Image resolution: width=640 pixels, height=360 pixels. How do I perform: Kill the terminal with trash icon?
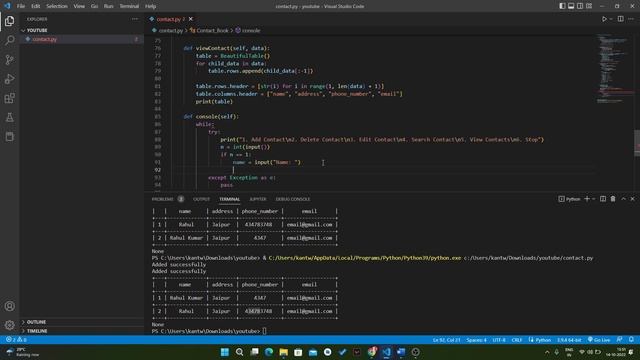(613, 199)
